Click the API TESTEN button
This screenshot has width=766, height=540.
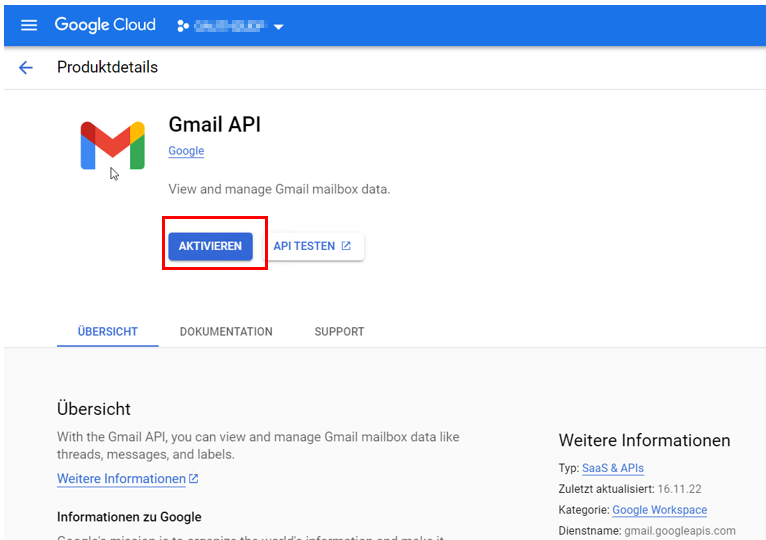tap(313, 246)
